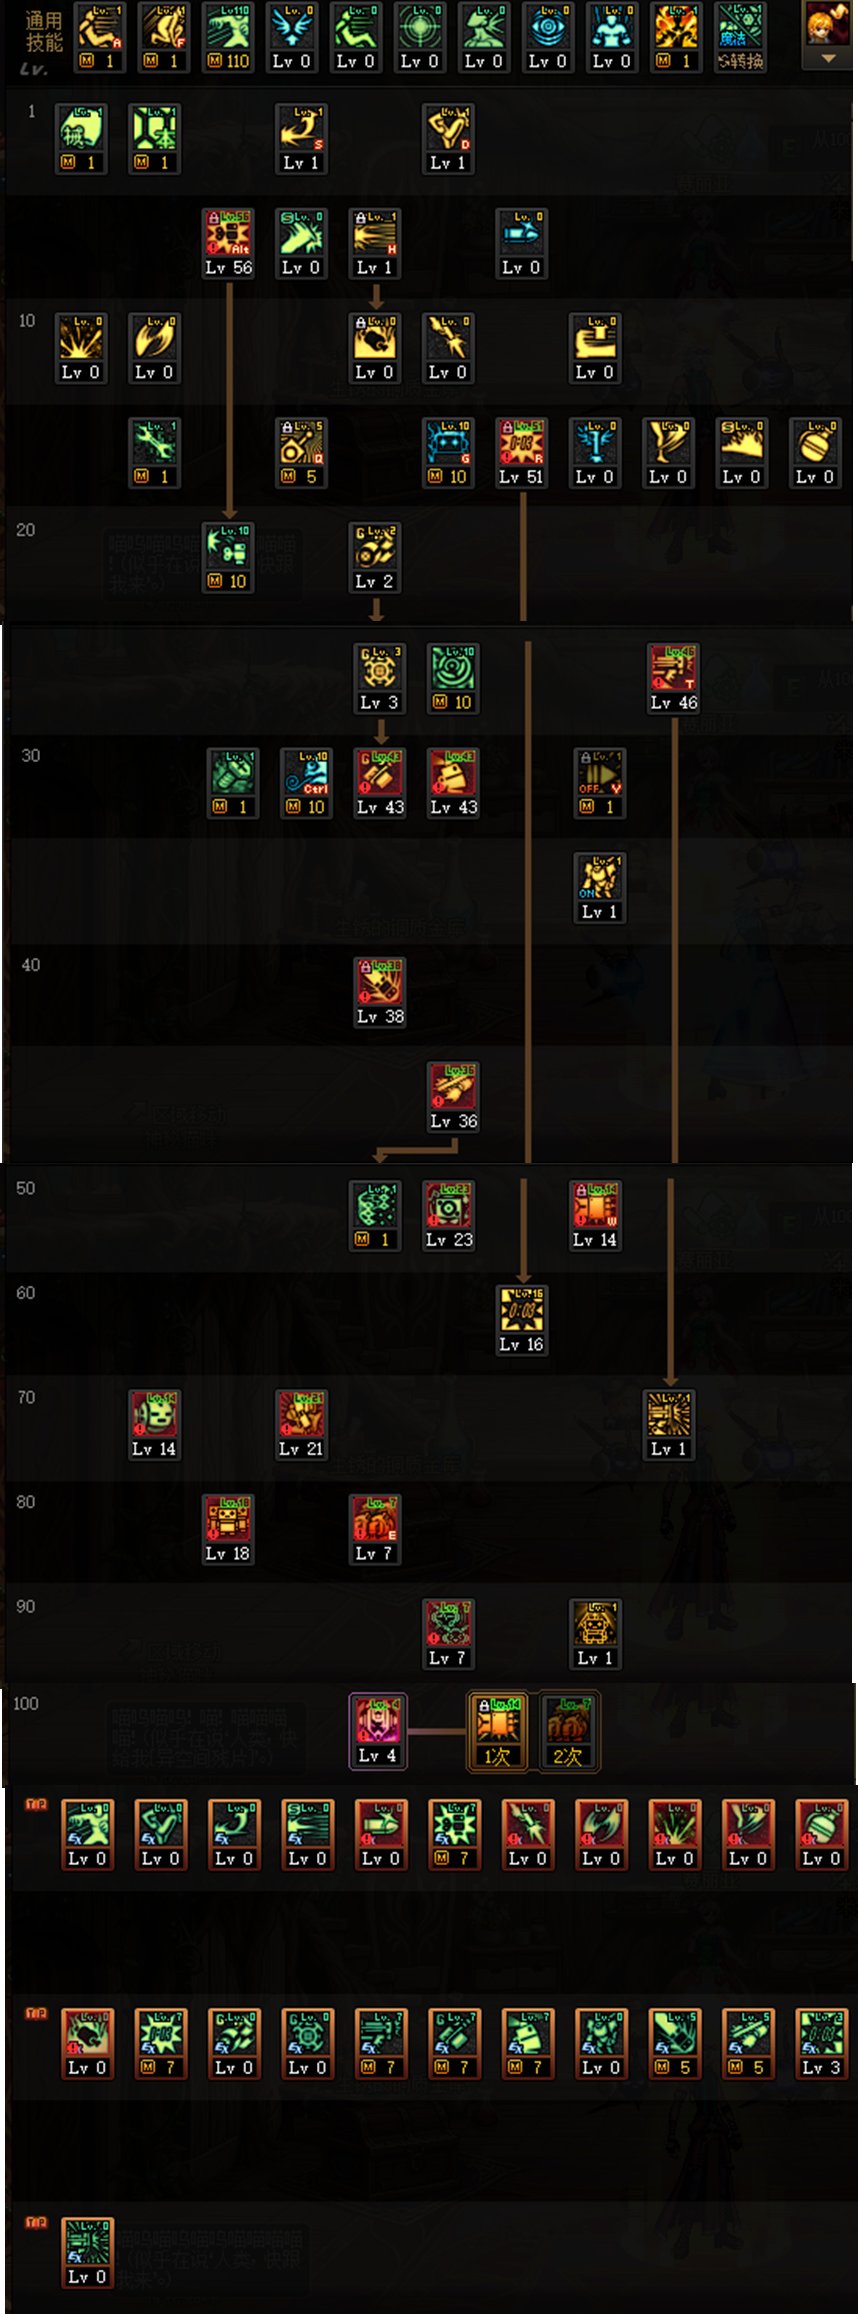Select the robot skill labeled Lv 18

227,1530
